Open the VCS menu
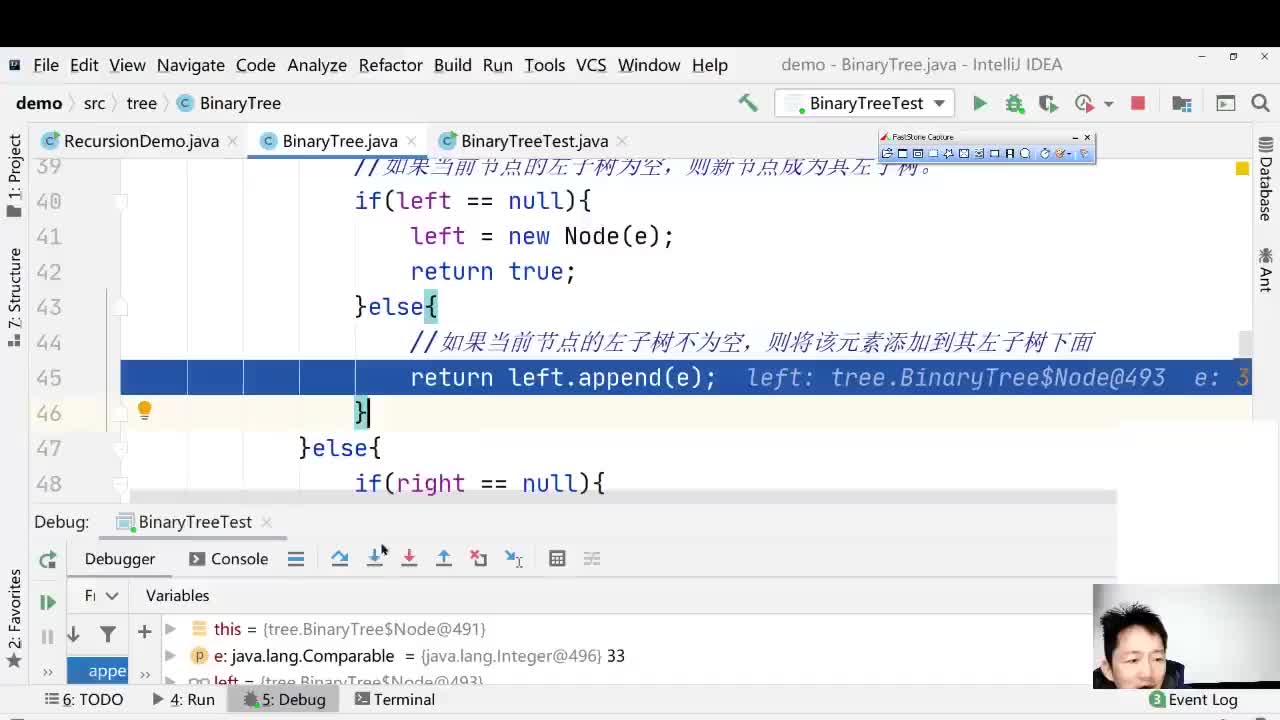 coord(591,65)
